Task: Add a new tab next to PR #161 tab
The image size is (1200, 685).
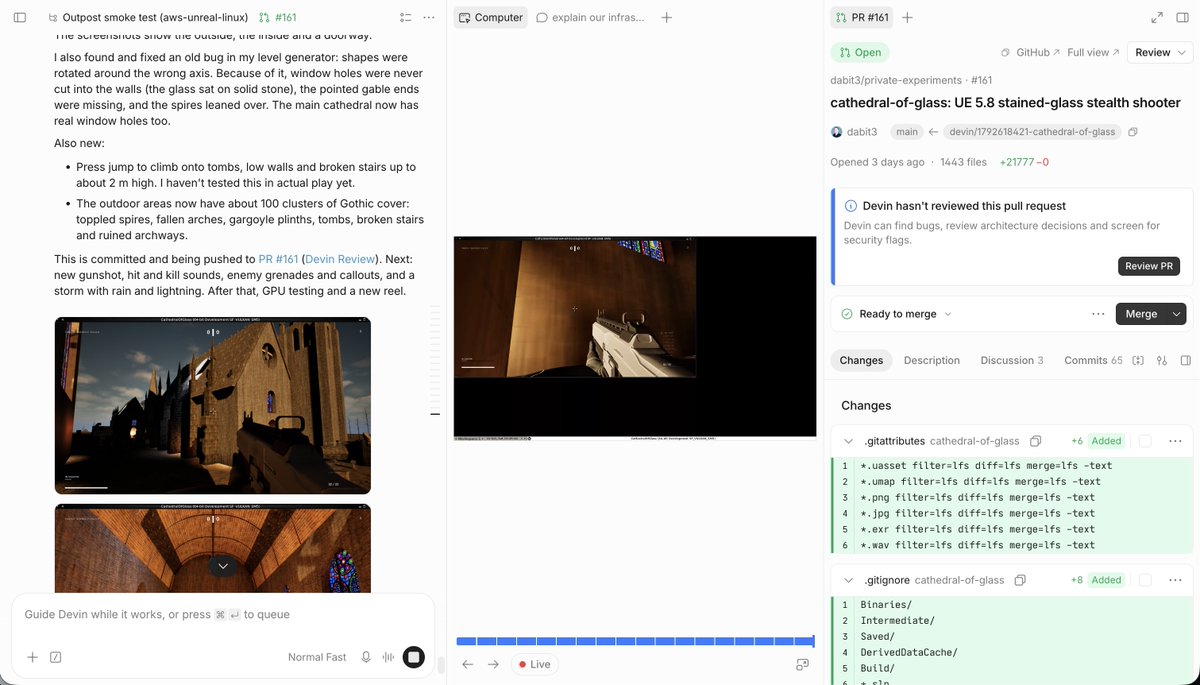Action: click(907, 18)
